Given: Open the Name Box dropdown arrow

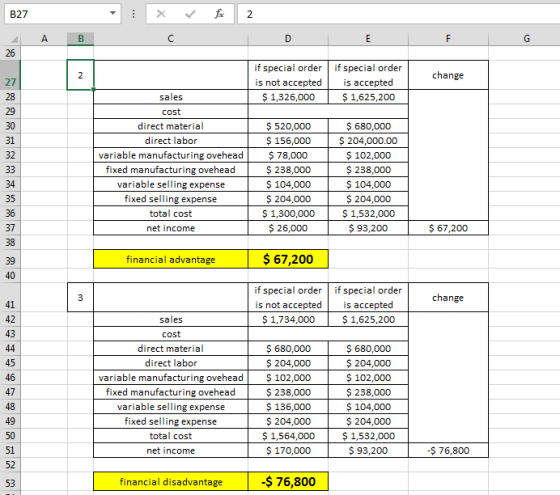Looking at the screenshot, I should coord(113,13).
